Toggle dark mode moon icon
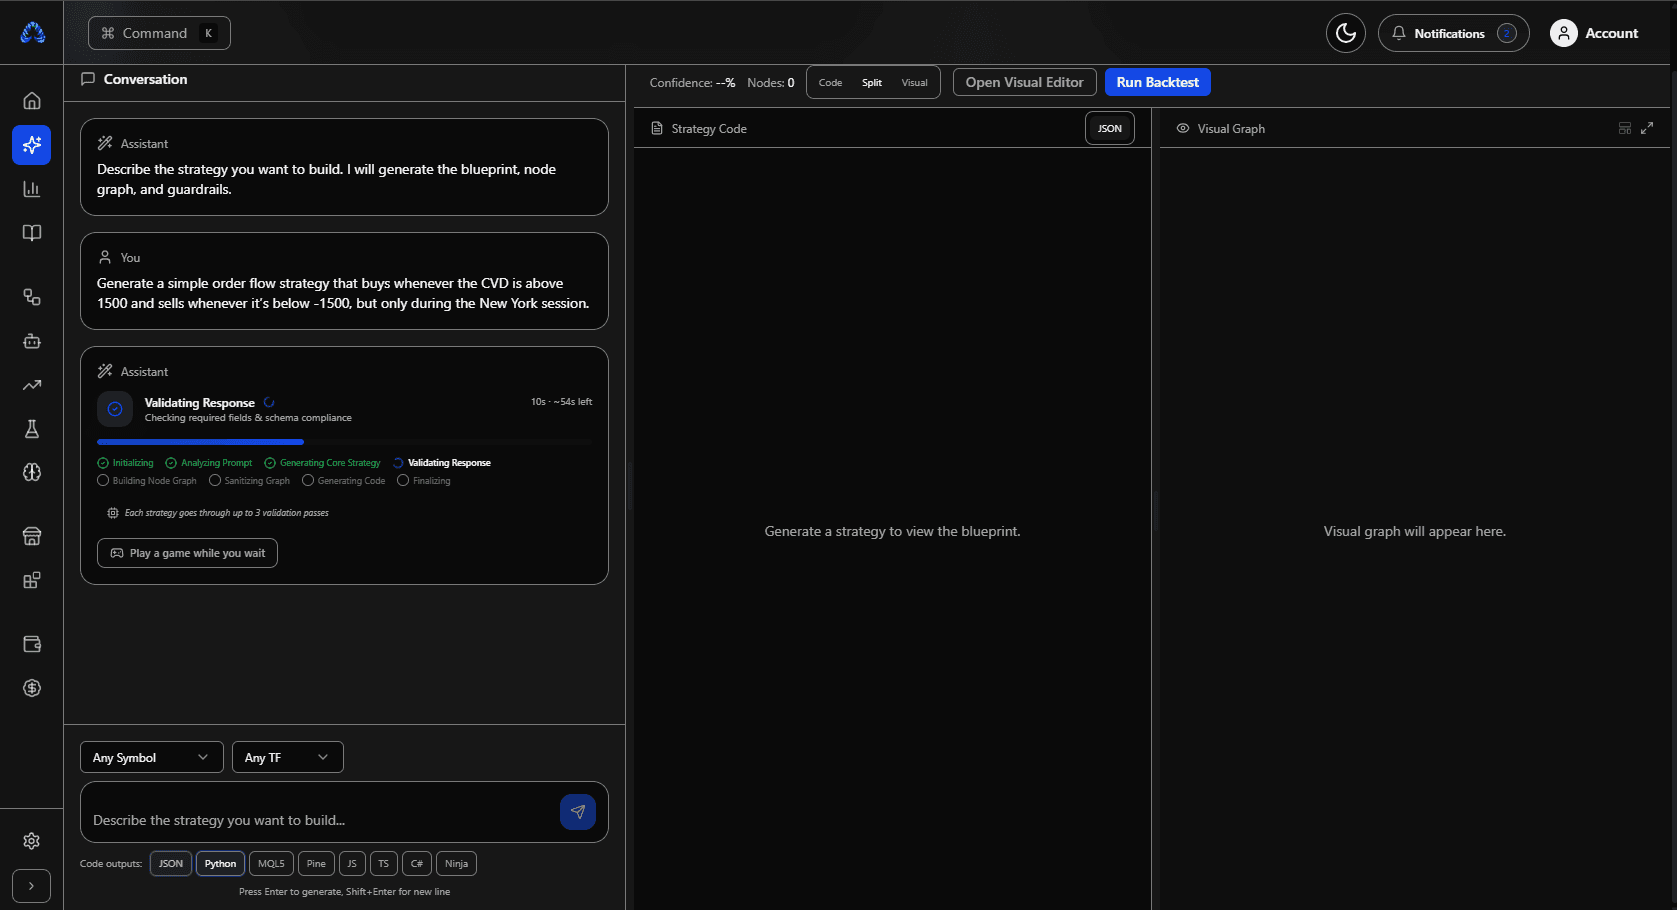The image size is (1677, 910). (x=1346, y=33)
